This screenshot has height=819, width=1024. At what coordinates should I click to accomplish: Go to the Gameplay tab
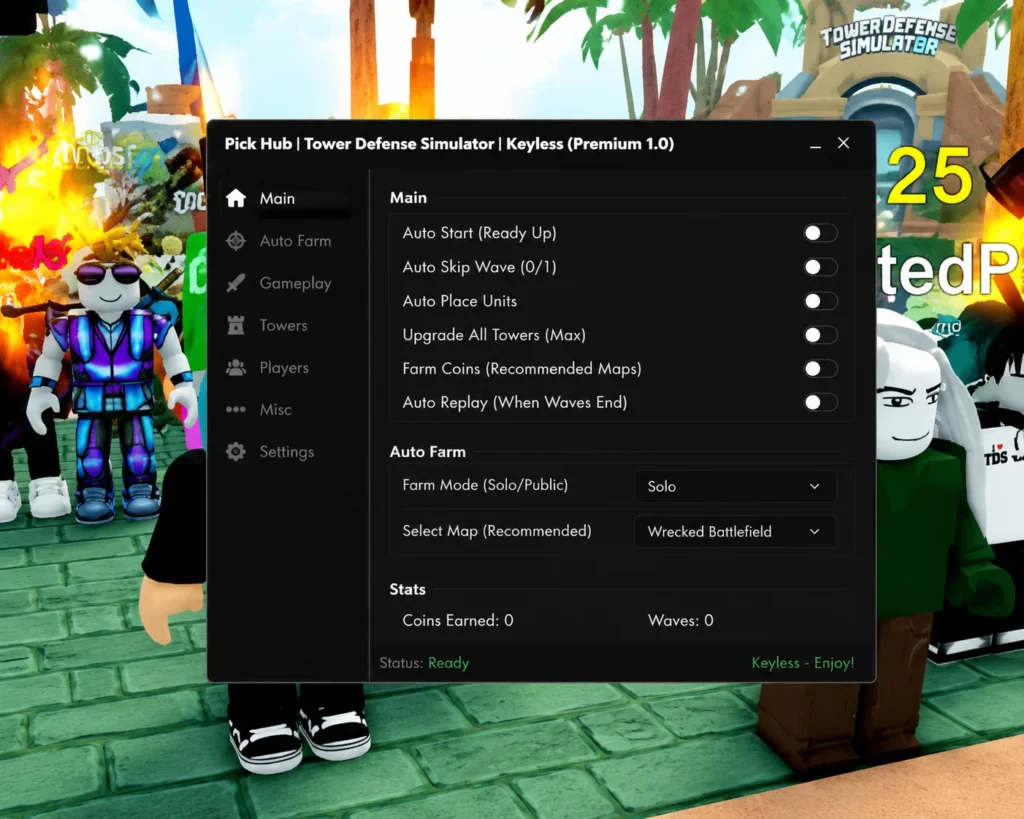tap(295, 283)
